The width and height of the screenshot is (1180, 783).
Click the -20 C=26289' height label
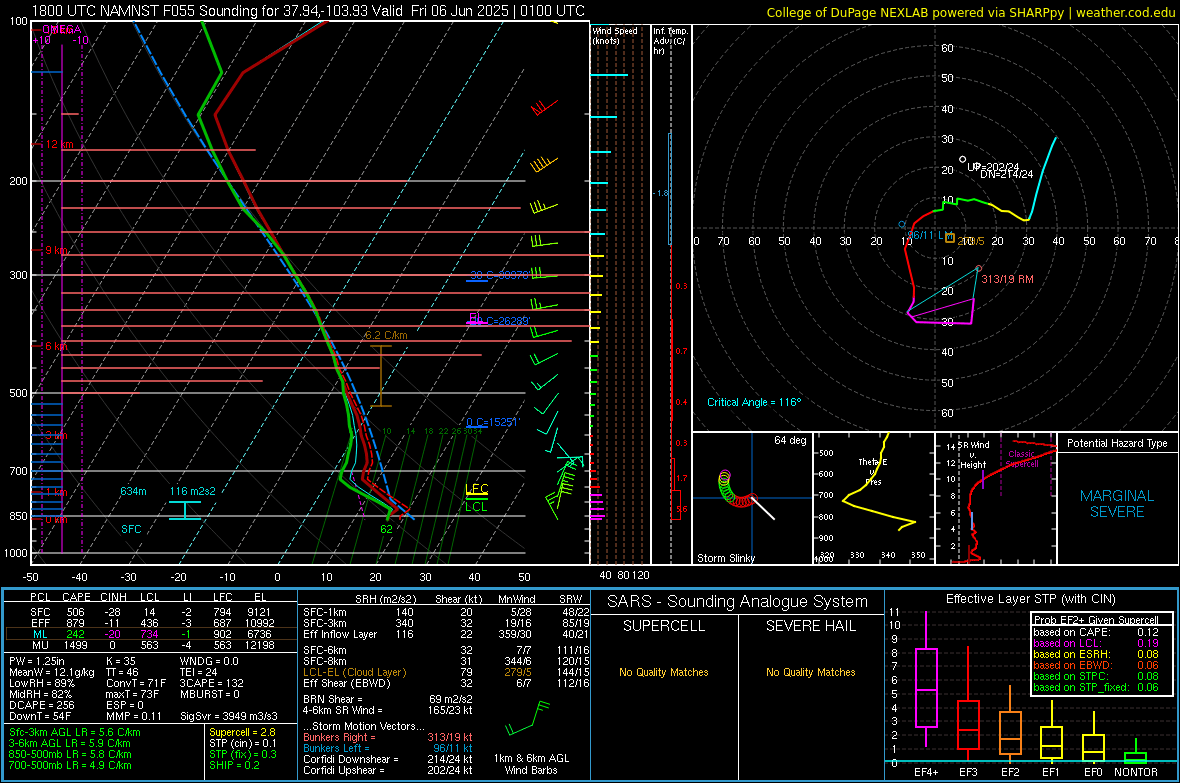(x=499, y=321)
